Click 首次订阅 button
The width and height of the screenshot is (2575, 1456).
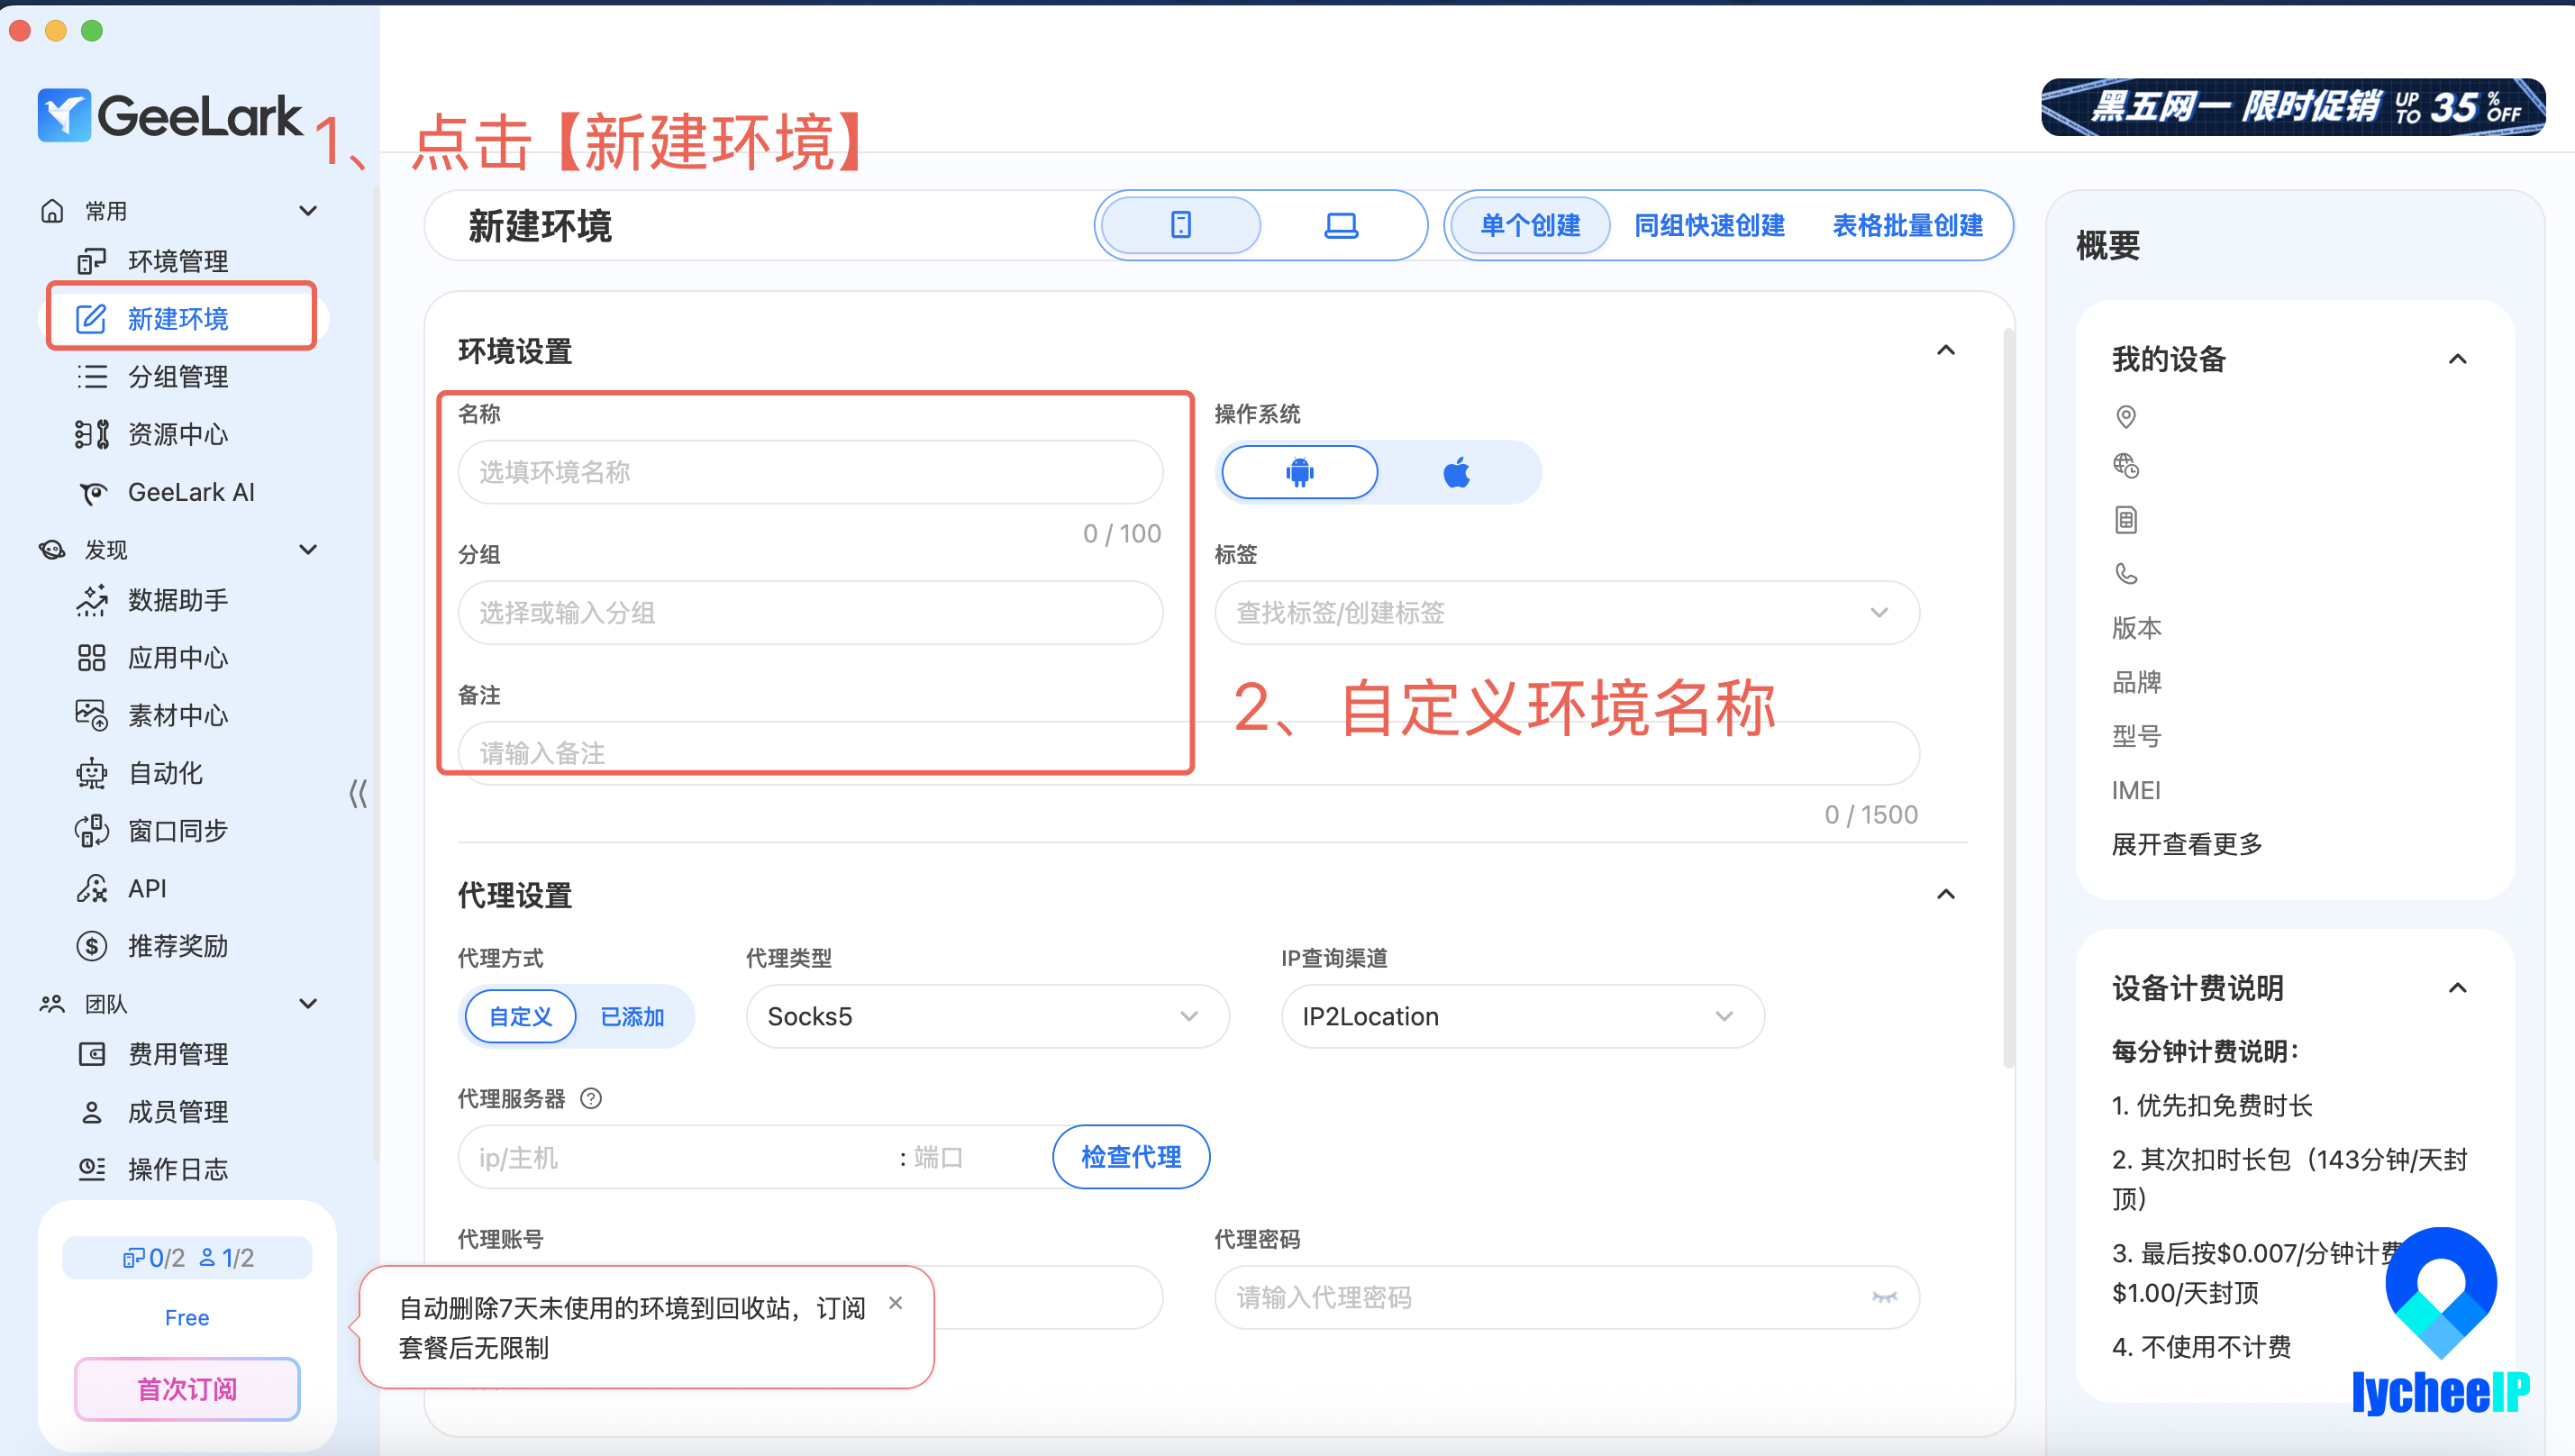(x=187, y=1389)
